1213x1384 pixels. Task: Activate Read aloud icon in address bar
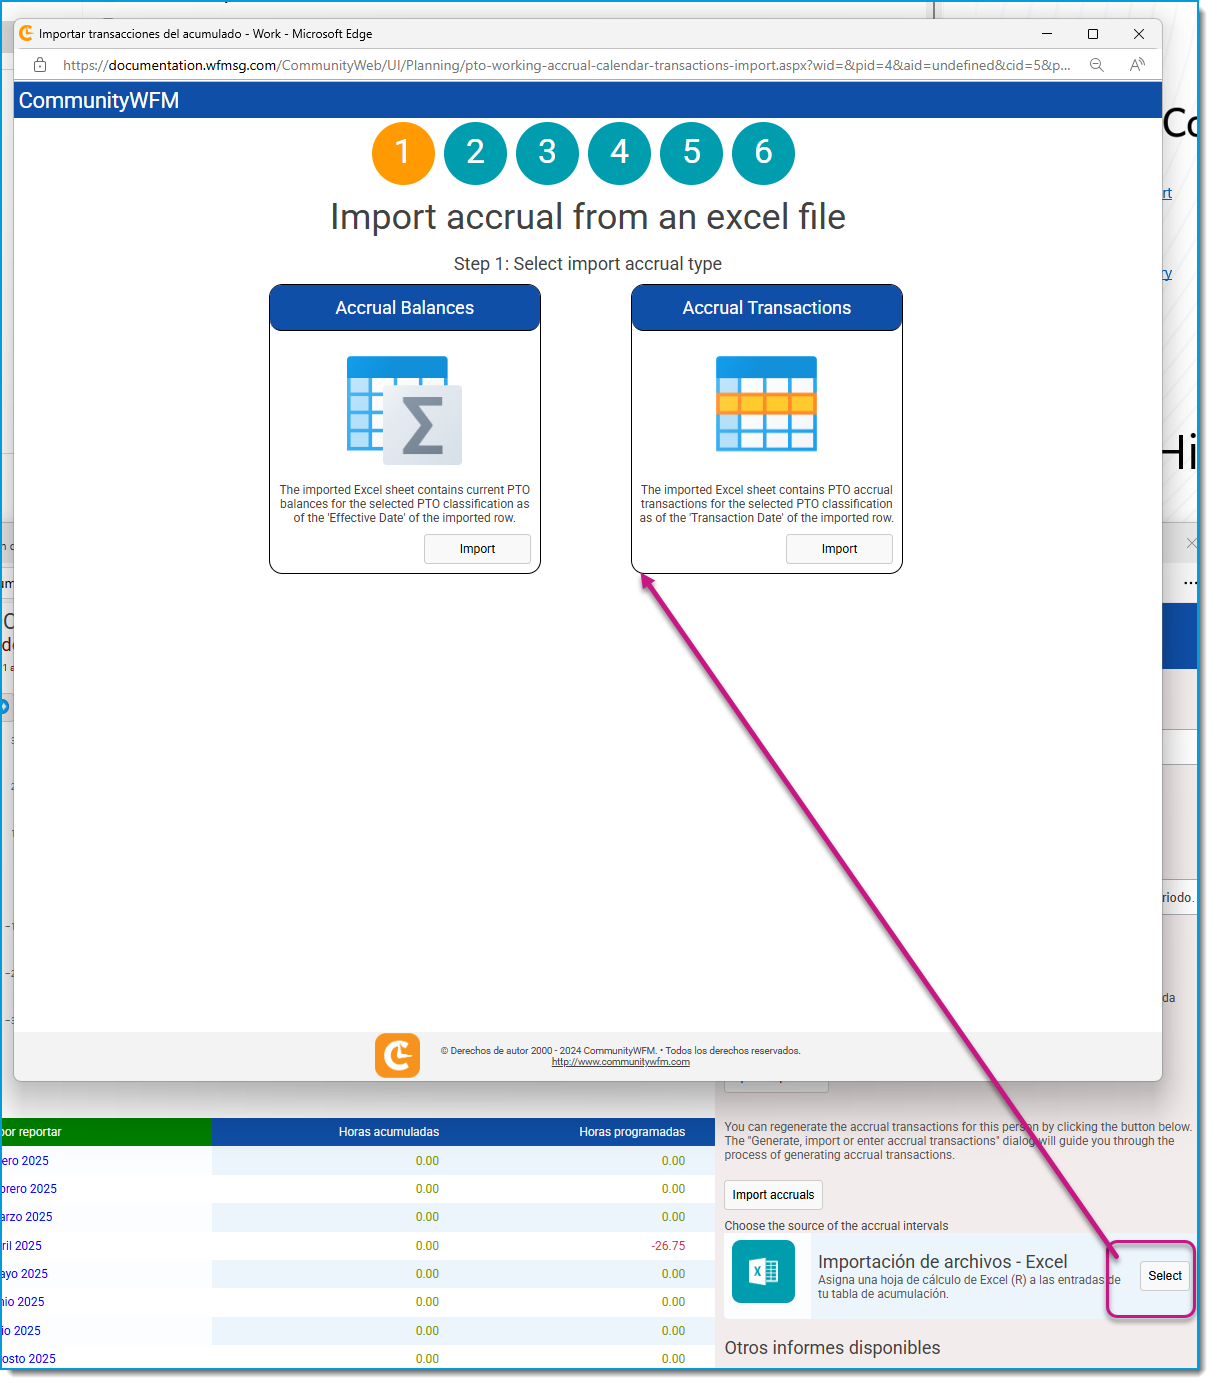[1137, 65]
